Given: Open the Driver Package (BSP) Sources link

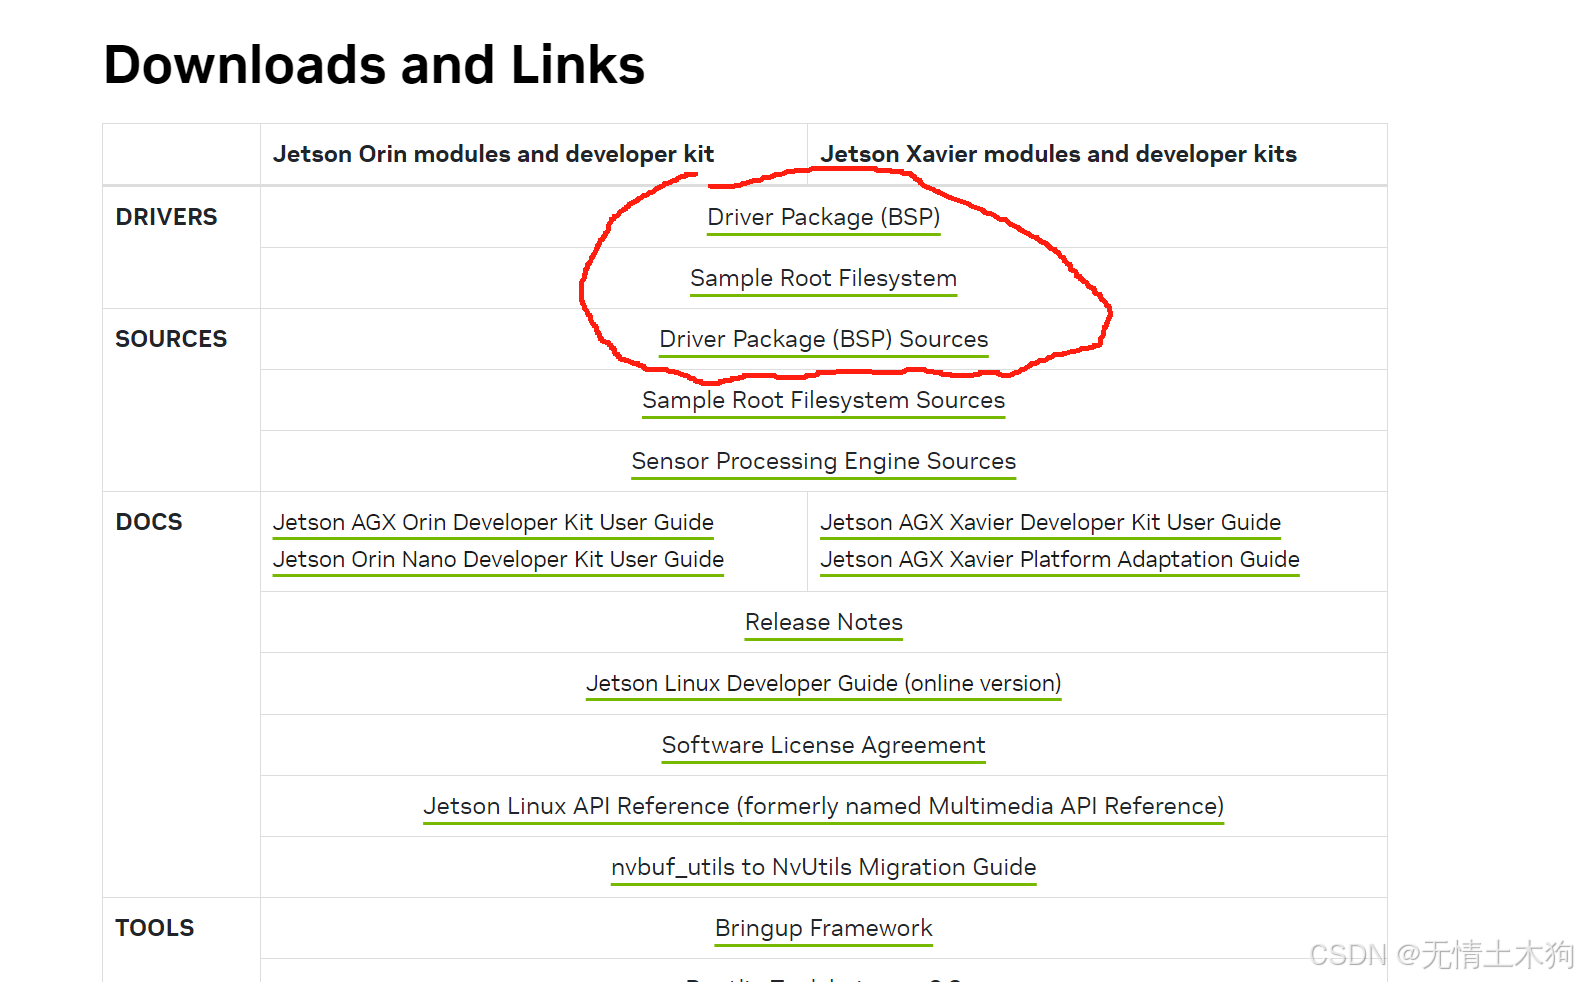Looking at the screenshot, I should [x=823, y=339].
